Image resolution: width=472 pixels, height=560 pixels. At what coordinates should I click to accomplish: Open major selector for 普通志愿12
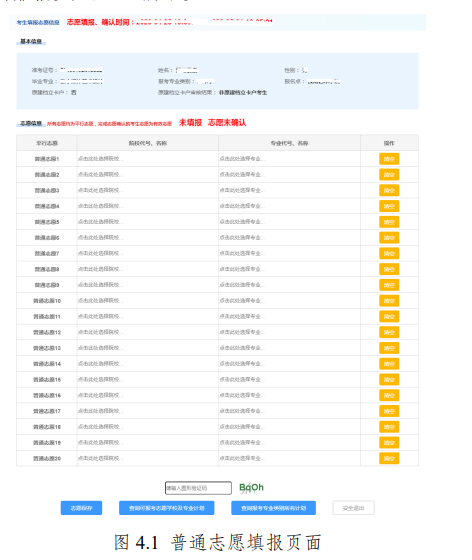coord(289,332)
